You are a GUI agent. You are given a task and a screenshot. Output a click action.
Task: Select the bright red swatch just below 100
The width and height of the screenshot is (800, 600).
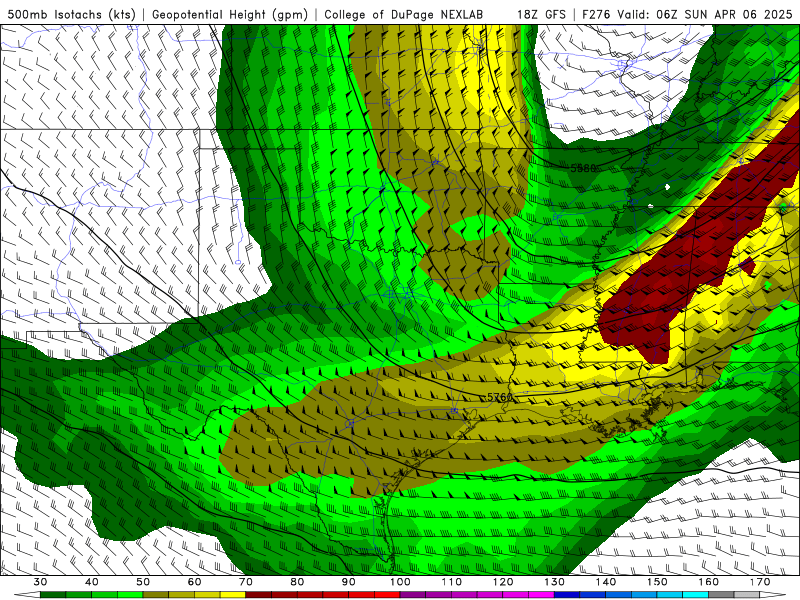coord(387,595)
